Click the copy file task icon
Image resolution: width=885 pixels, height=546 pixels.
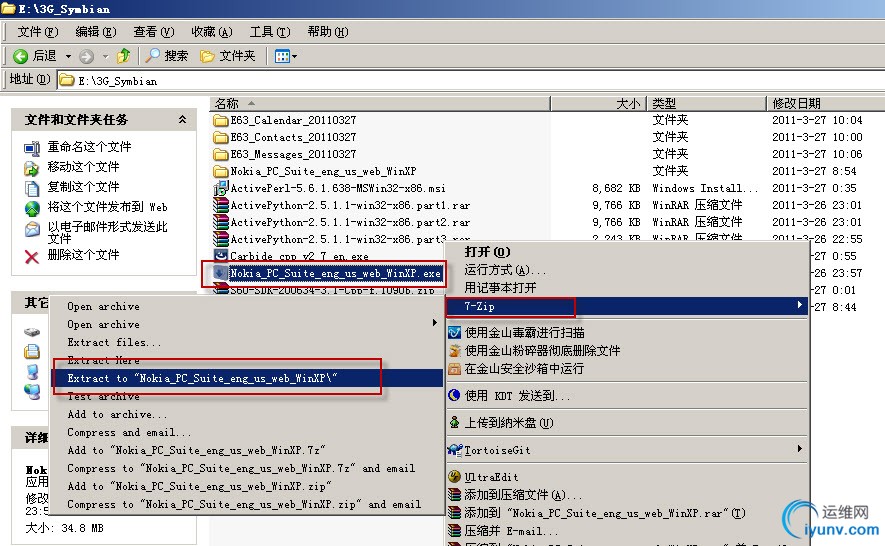click(32, 188)
